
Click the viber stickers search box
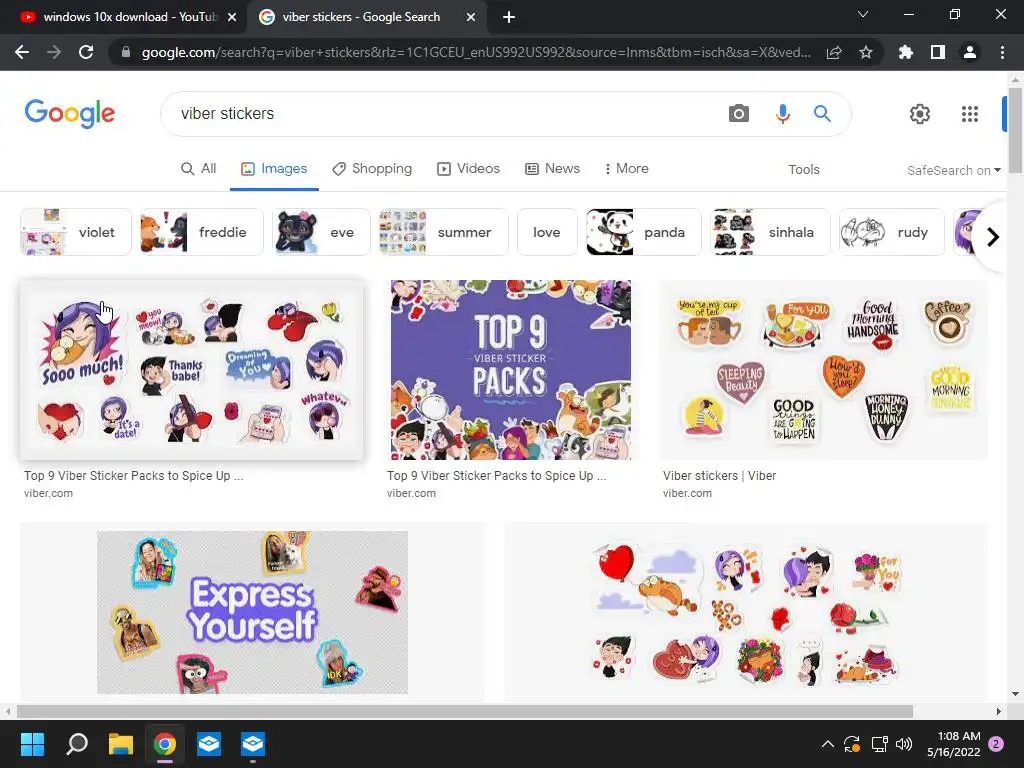[x=444, y=114]
